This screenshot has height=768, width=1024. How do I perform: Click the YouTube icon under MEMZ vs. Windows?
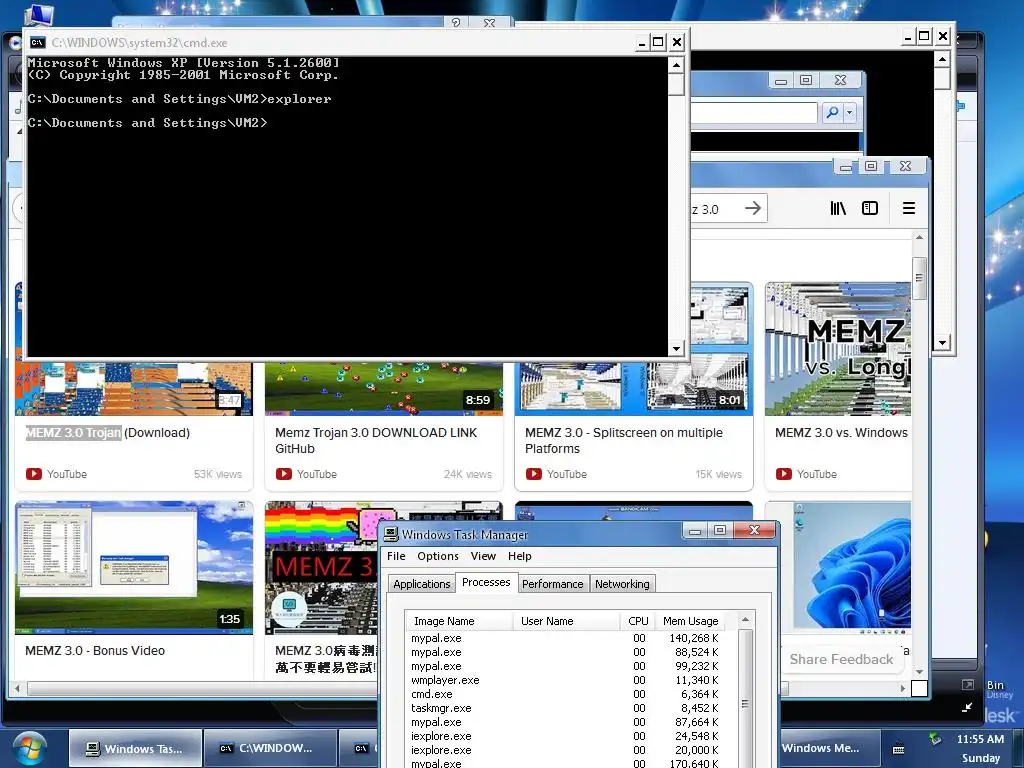pyautogui.click(x=784, y=474)
